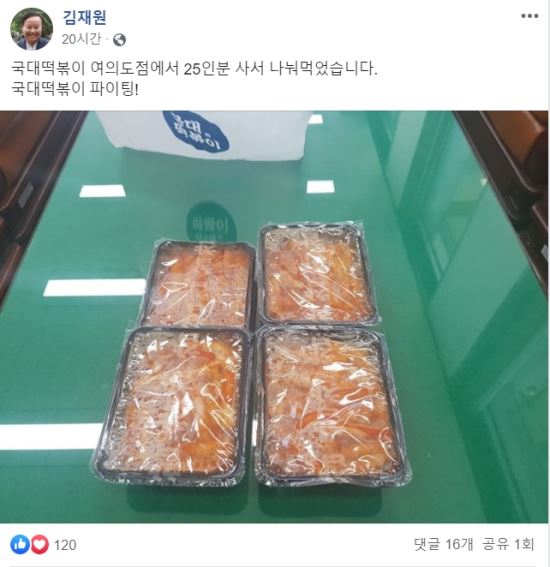Click the red heart love reaction icon
Image resolution: width=550 pixels, height=567 pixels.
pyautogui.click(x=39, y=545)
